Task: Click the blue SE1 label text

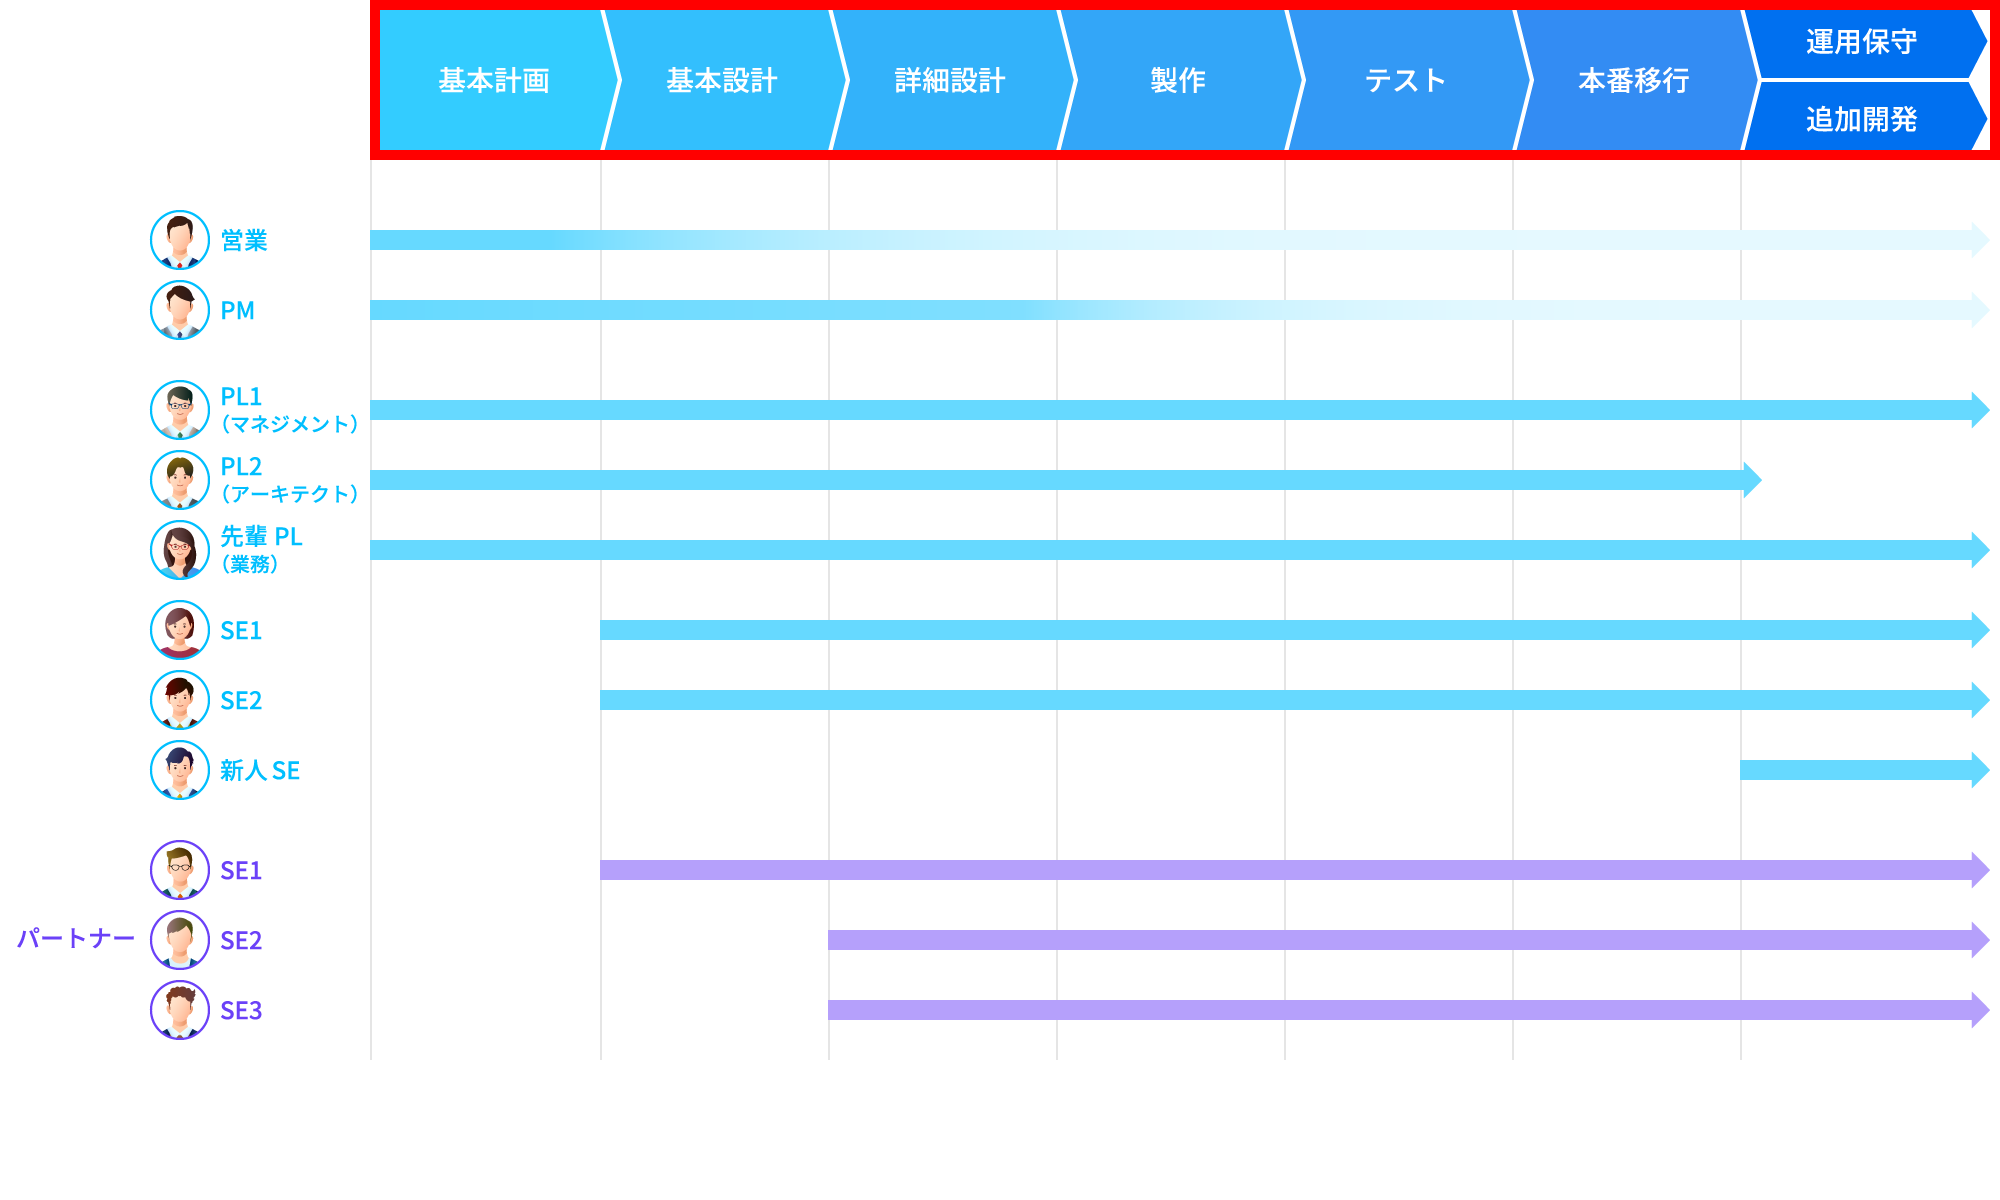Action: (x=241, y=630)
